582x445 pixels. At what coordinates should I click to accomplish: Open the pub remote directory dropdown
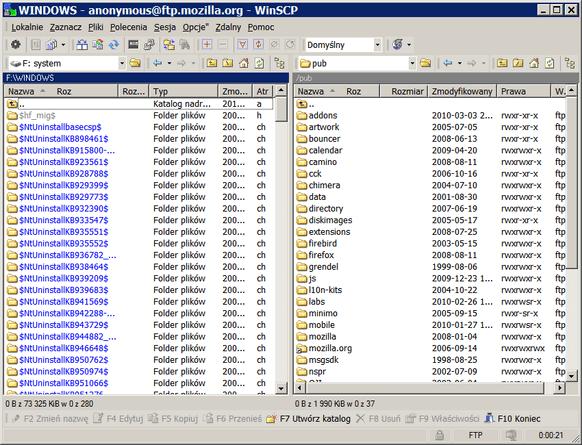[x=412, y=63]
